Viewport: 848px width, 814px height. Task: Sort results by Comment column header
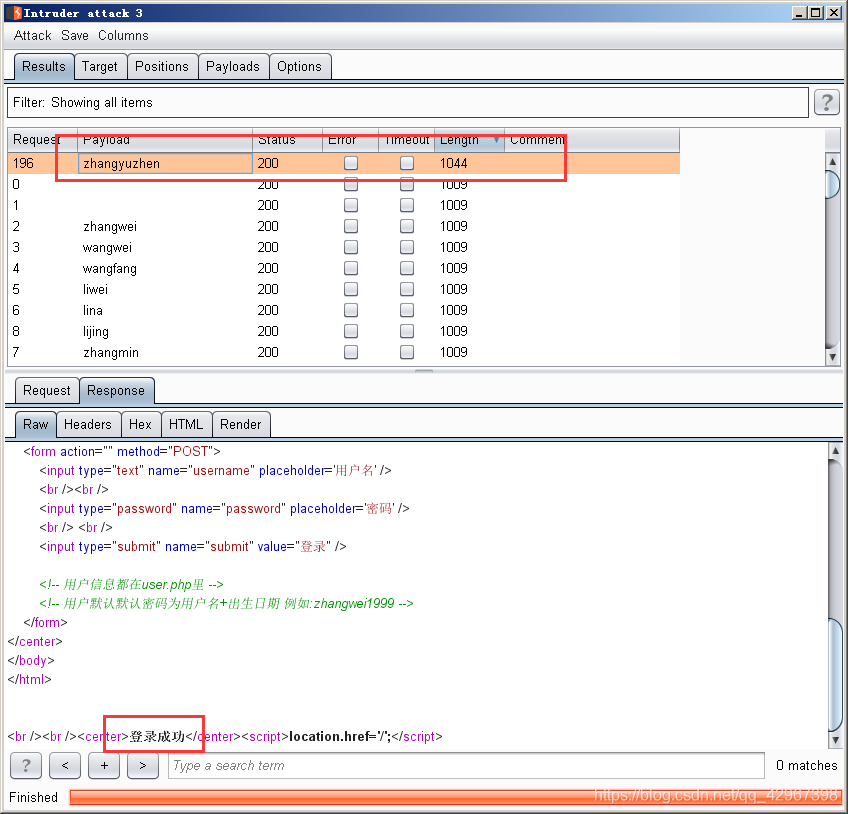592,140
